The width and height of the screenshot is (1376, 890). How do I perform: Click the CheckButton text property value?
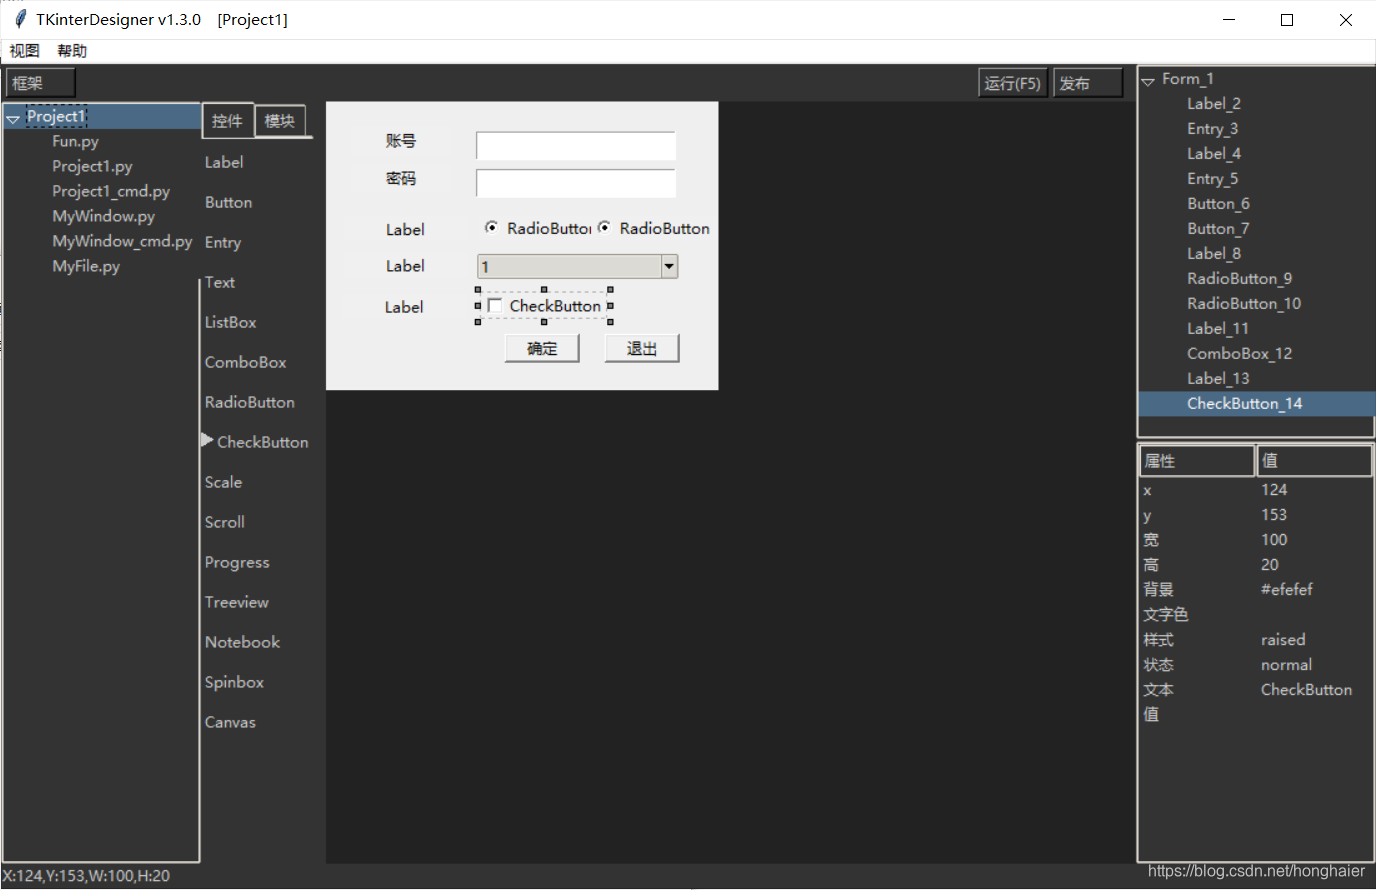click(1306, 690)
